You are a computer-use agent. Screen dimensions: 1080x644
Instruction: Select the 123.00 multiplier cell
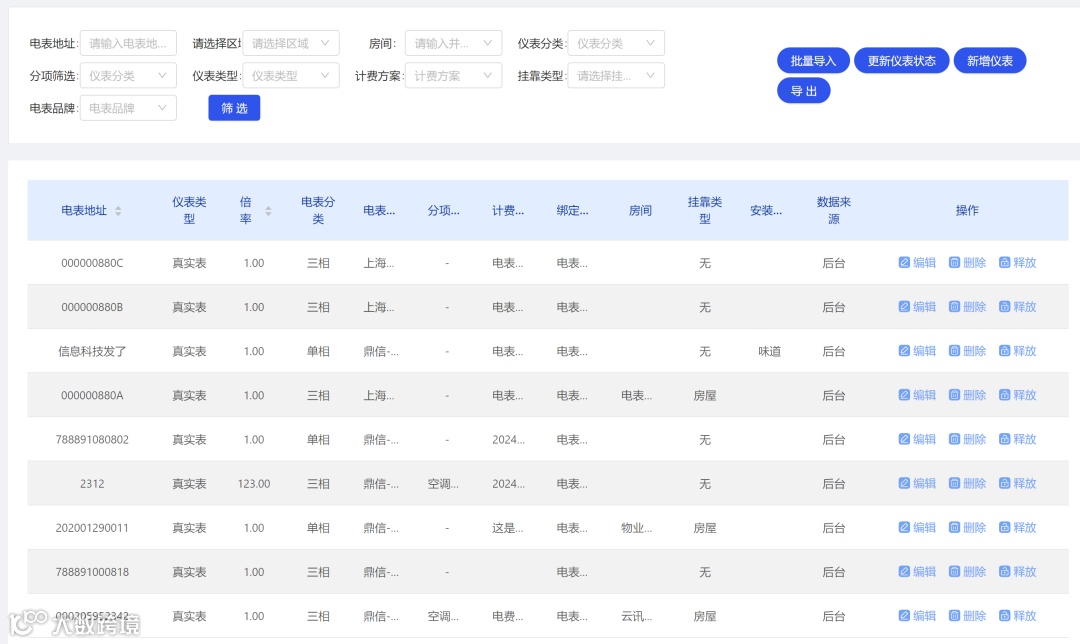point(253,484)
